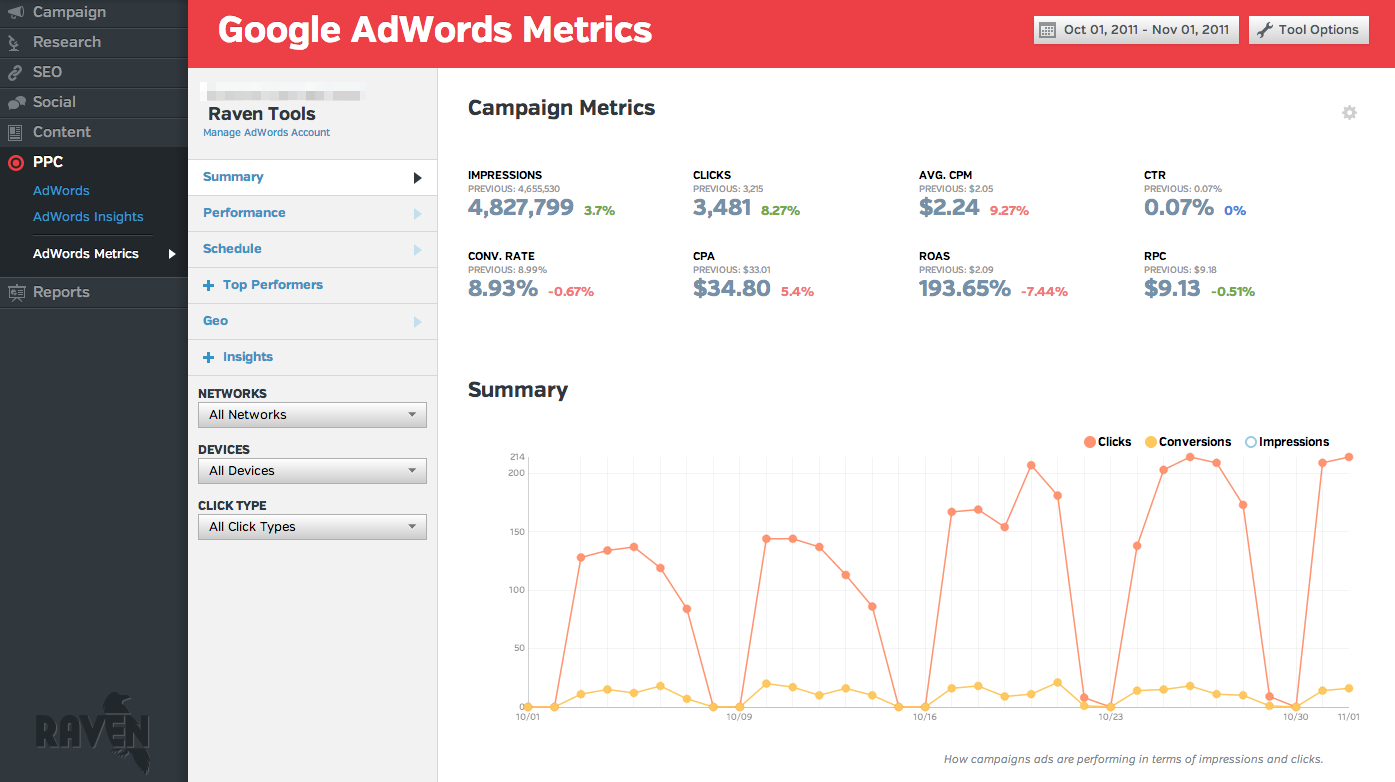Switch to the Summary tab

312,177
